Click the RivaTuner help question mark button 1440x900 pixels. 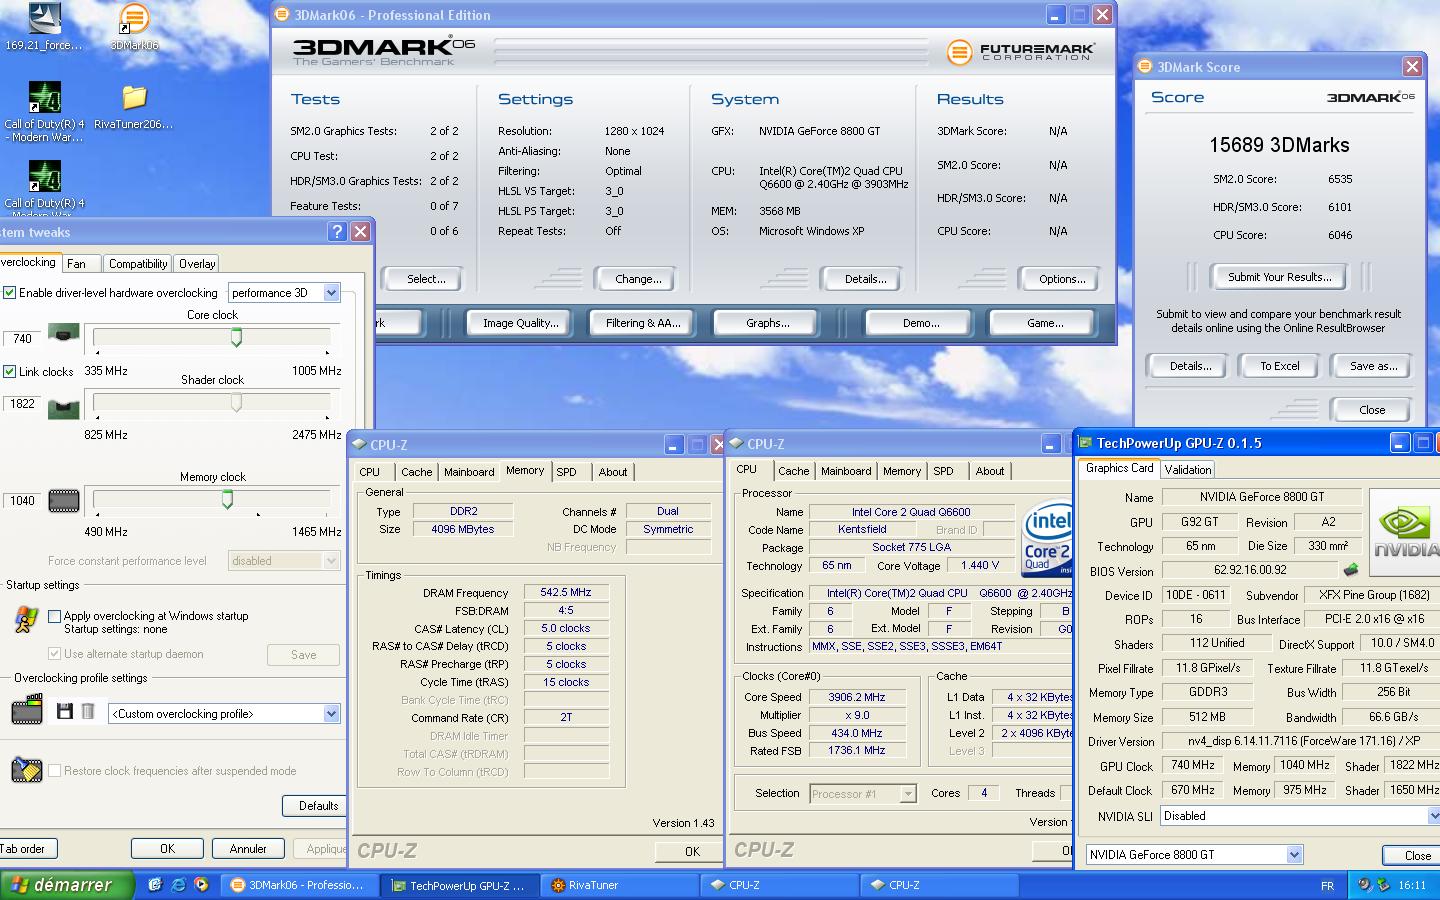click(337, 231)
